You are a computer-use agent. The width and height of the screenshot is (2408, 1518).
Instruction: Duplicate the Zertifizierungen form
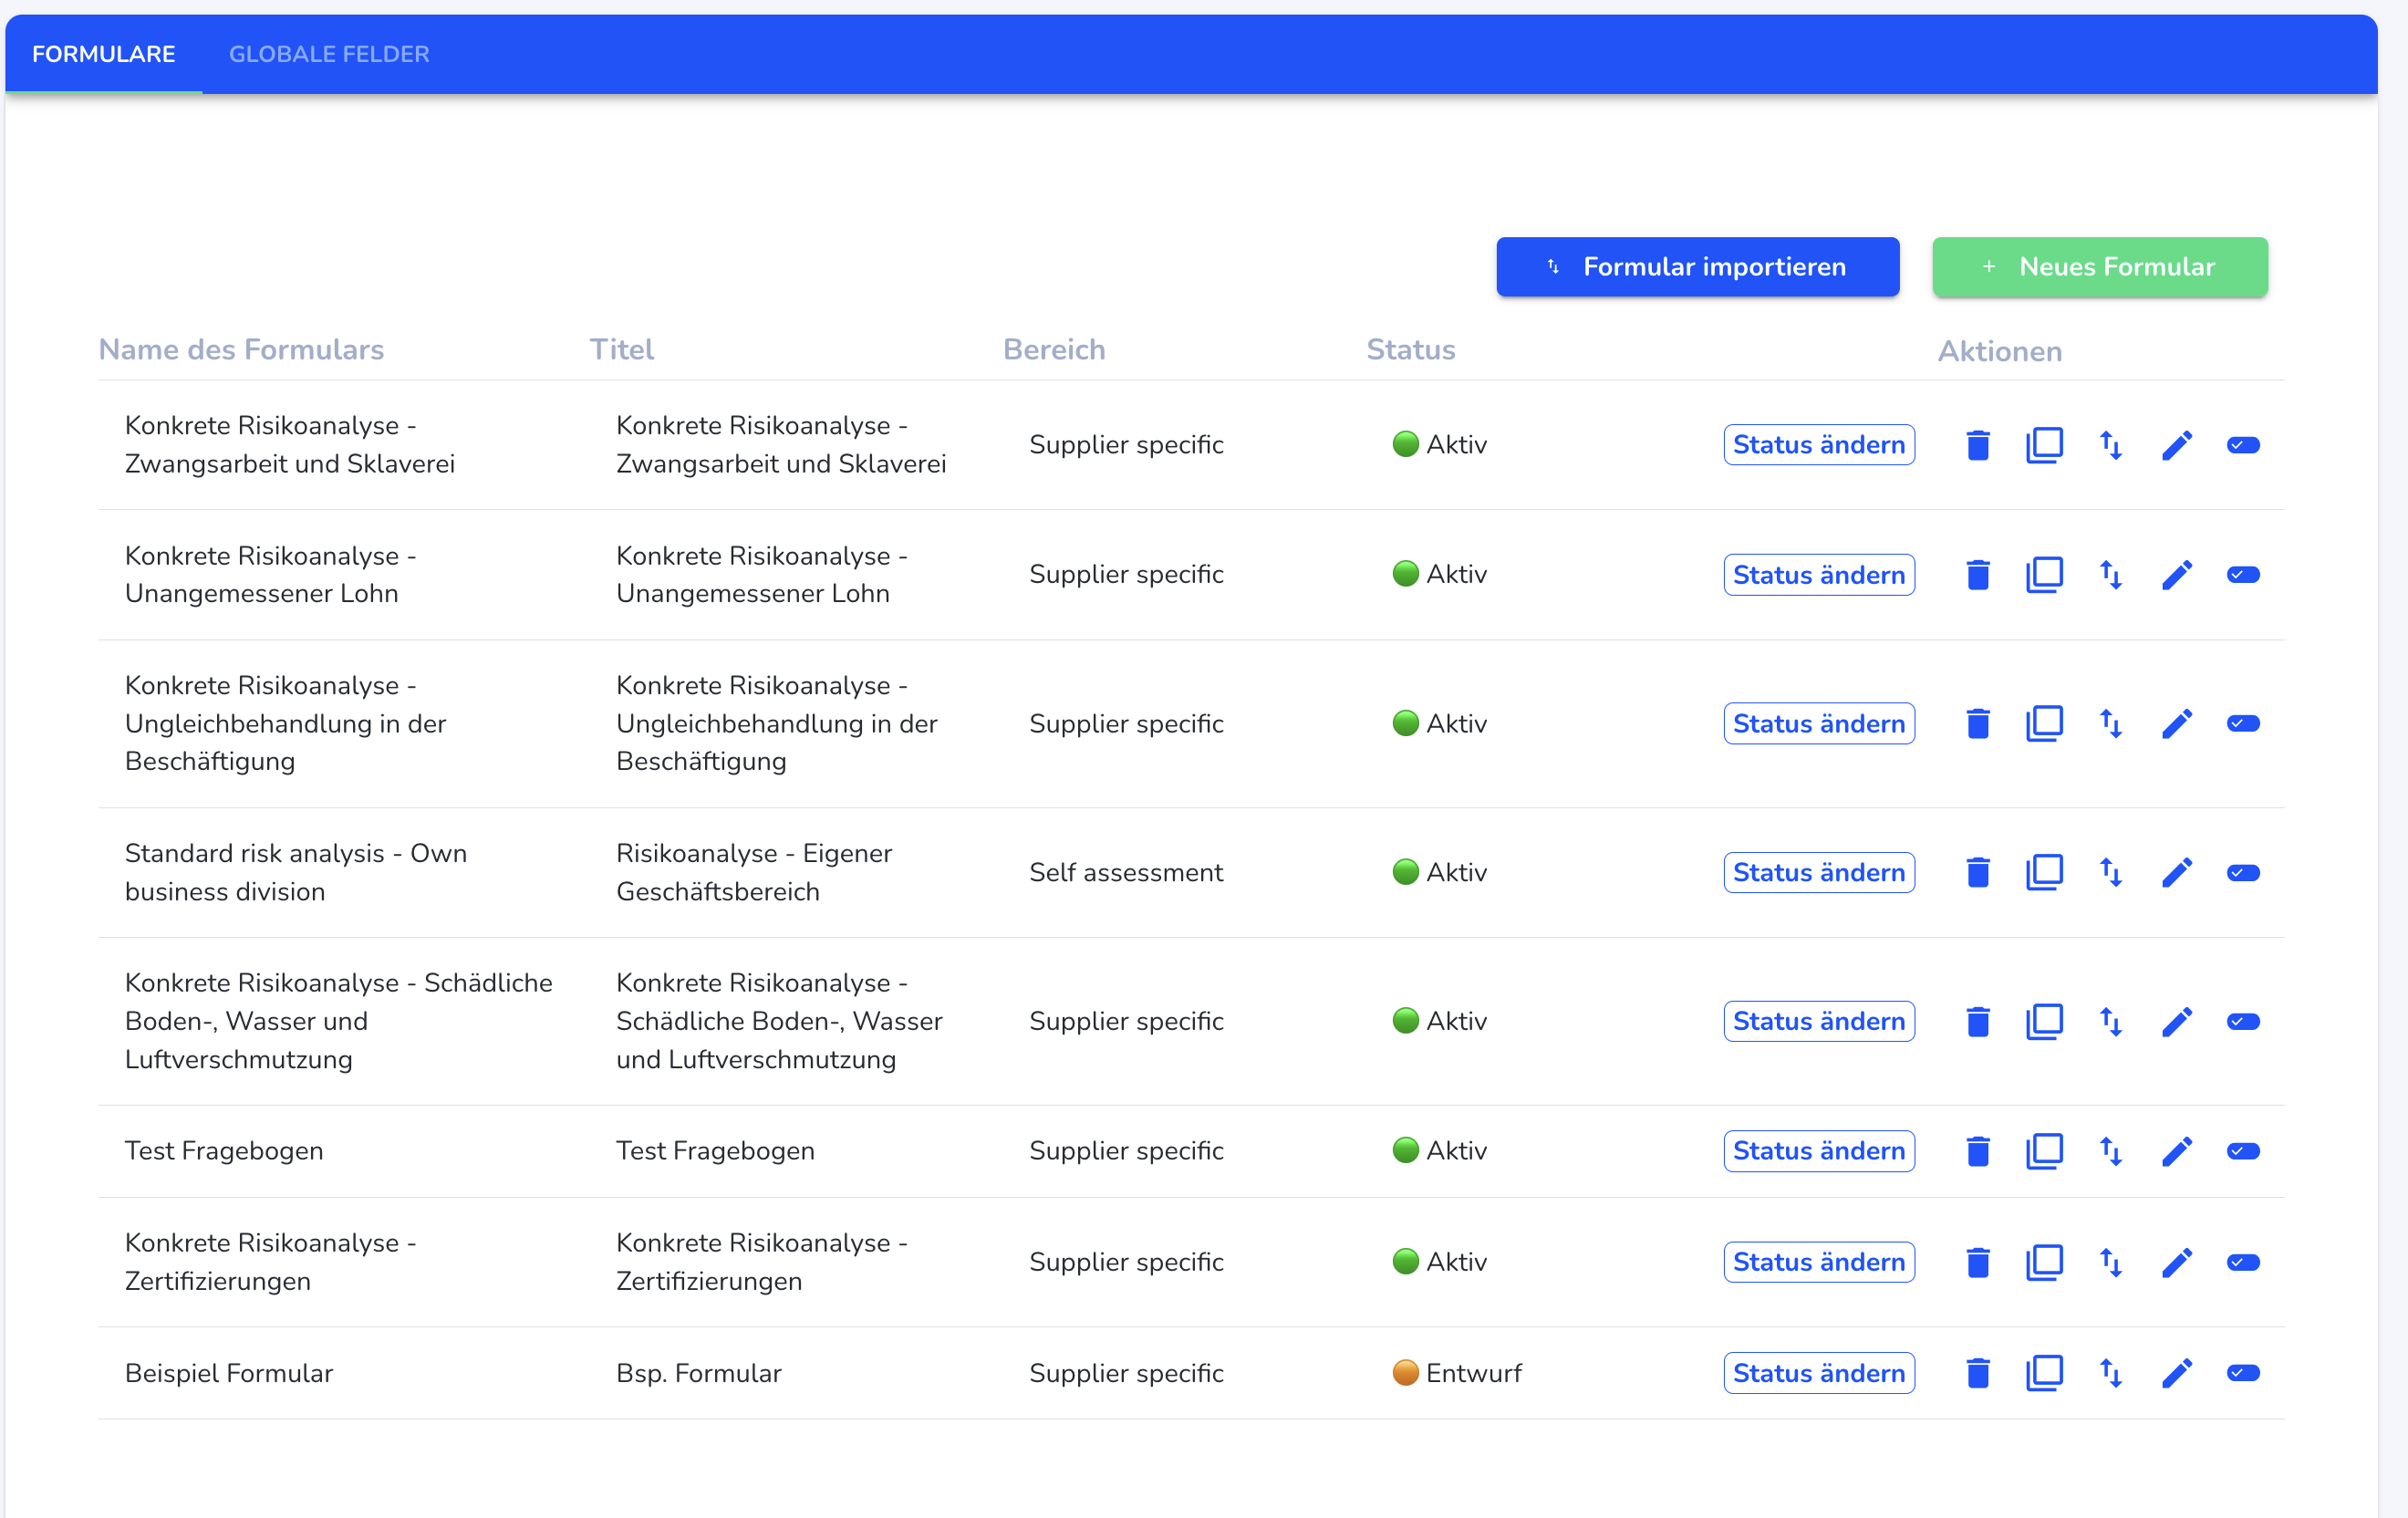2044,1262
